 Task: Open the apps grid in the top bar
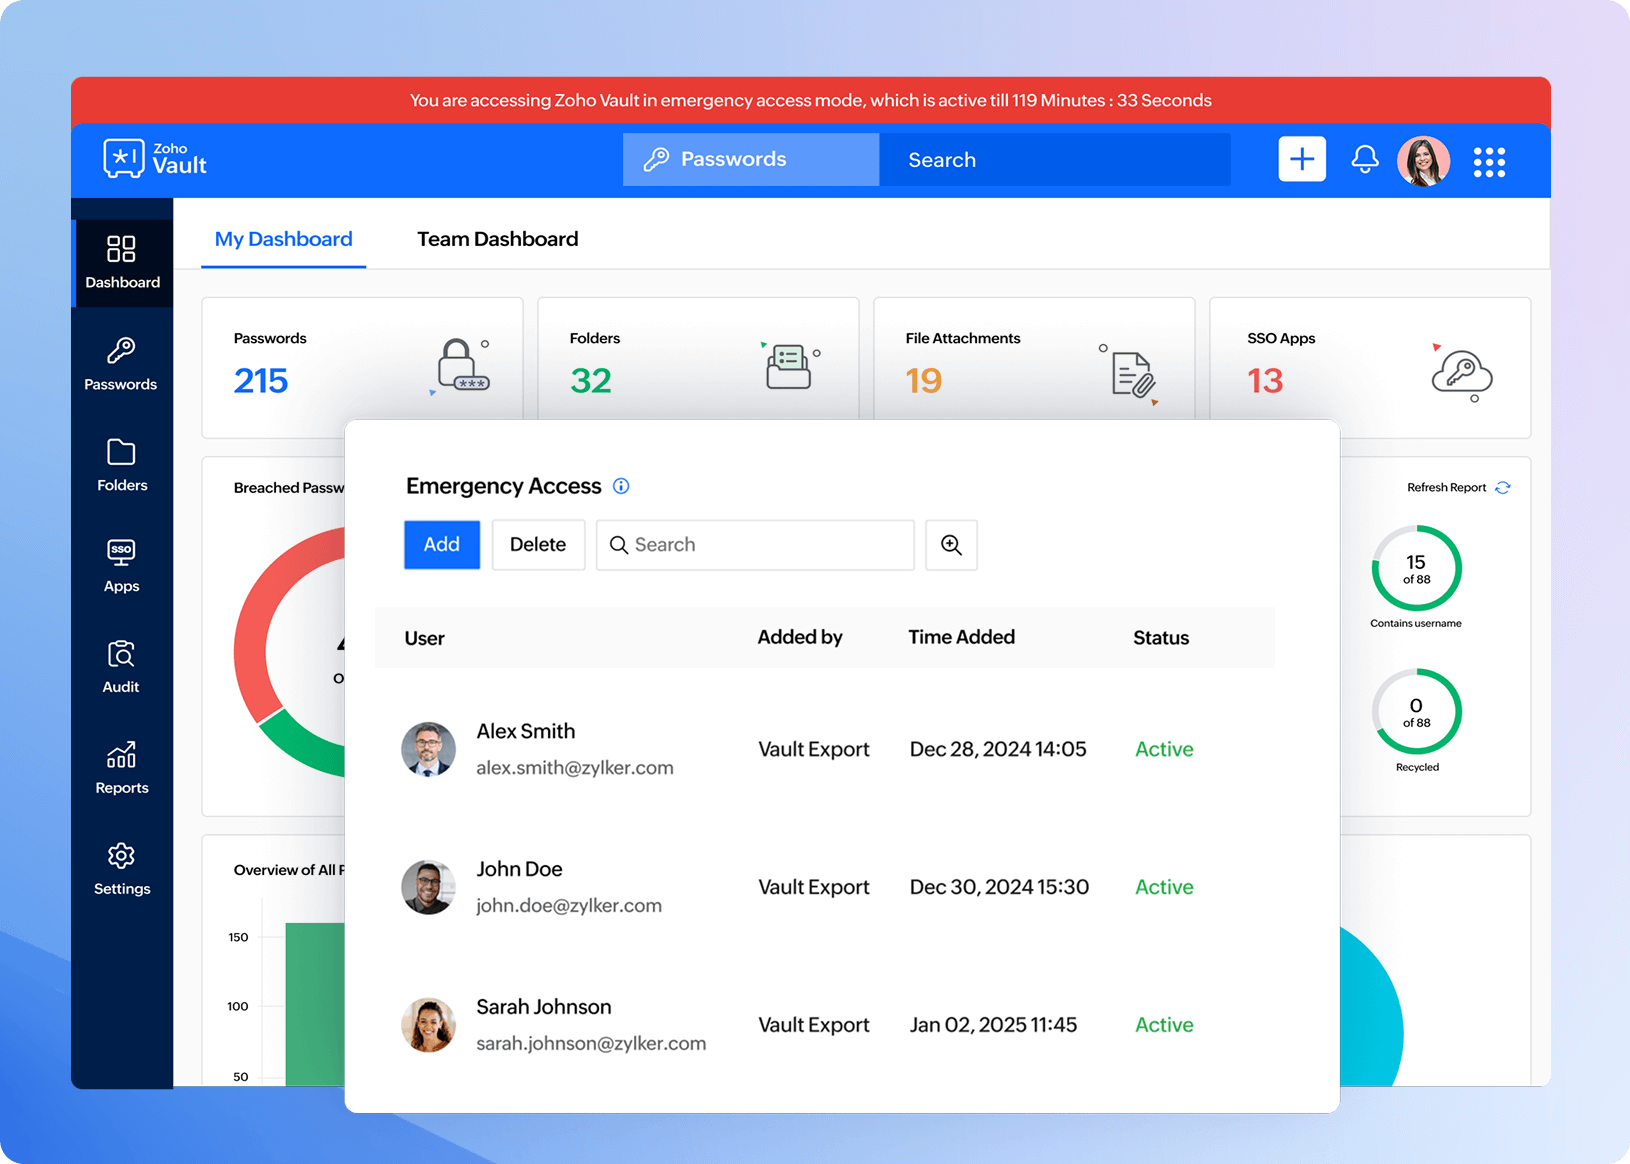point(1489,160)
